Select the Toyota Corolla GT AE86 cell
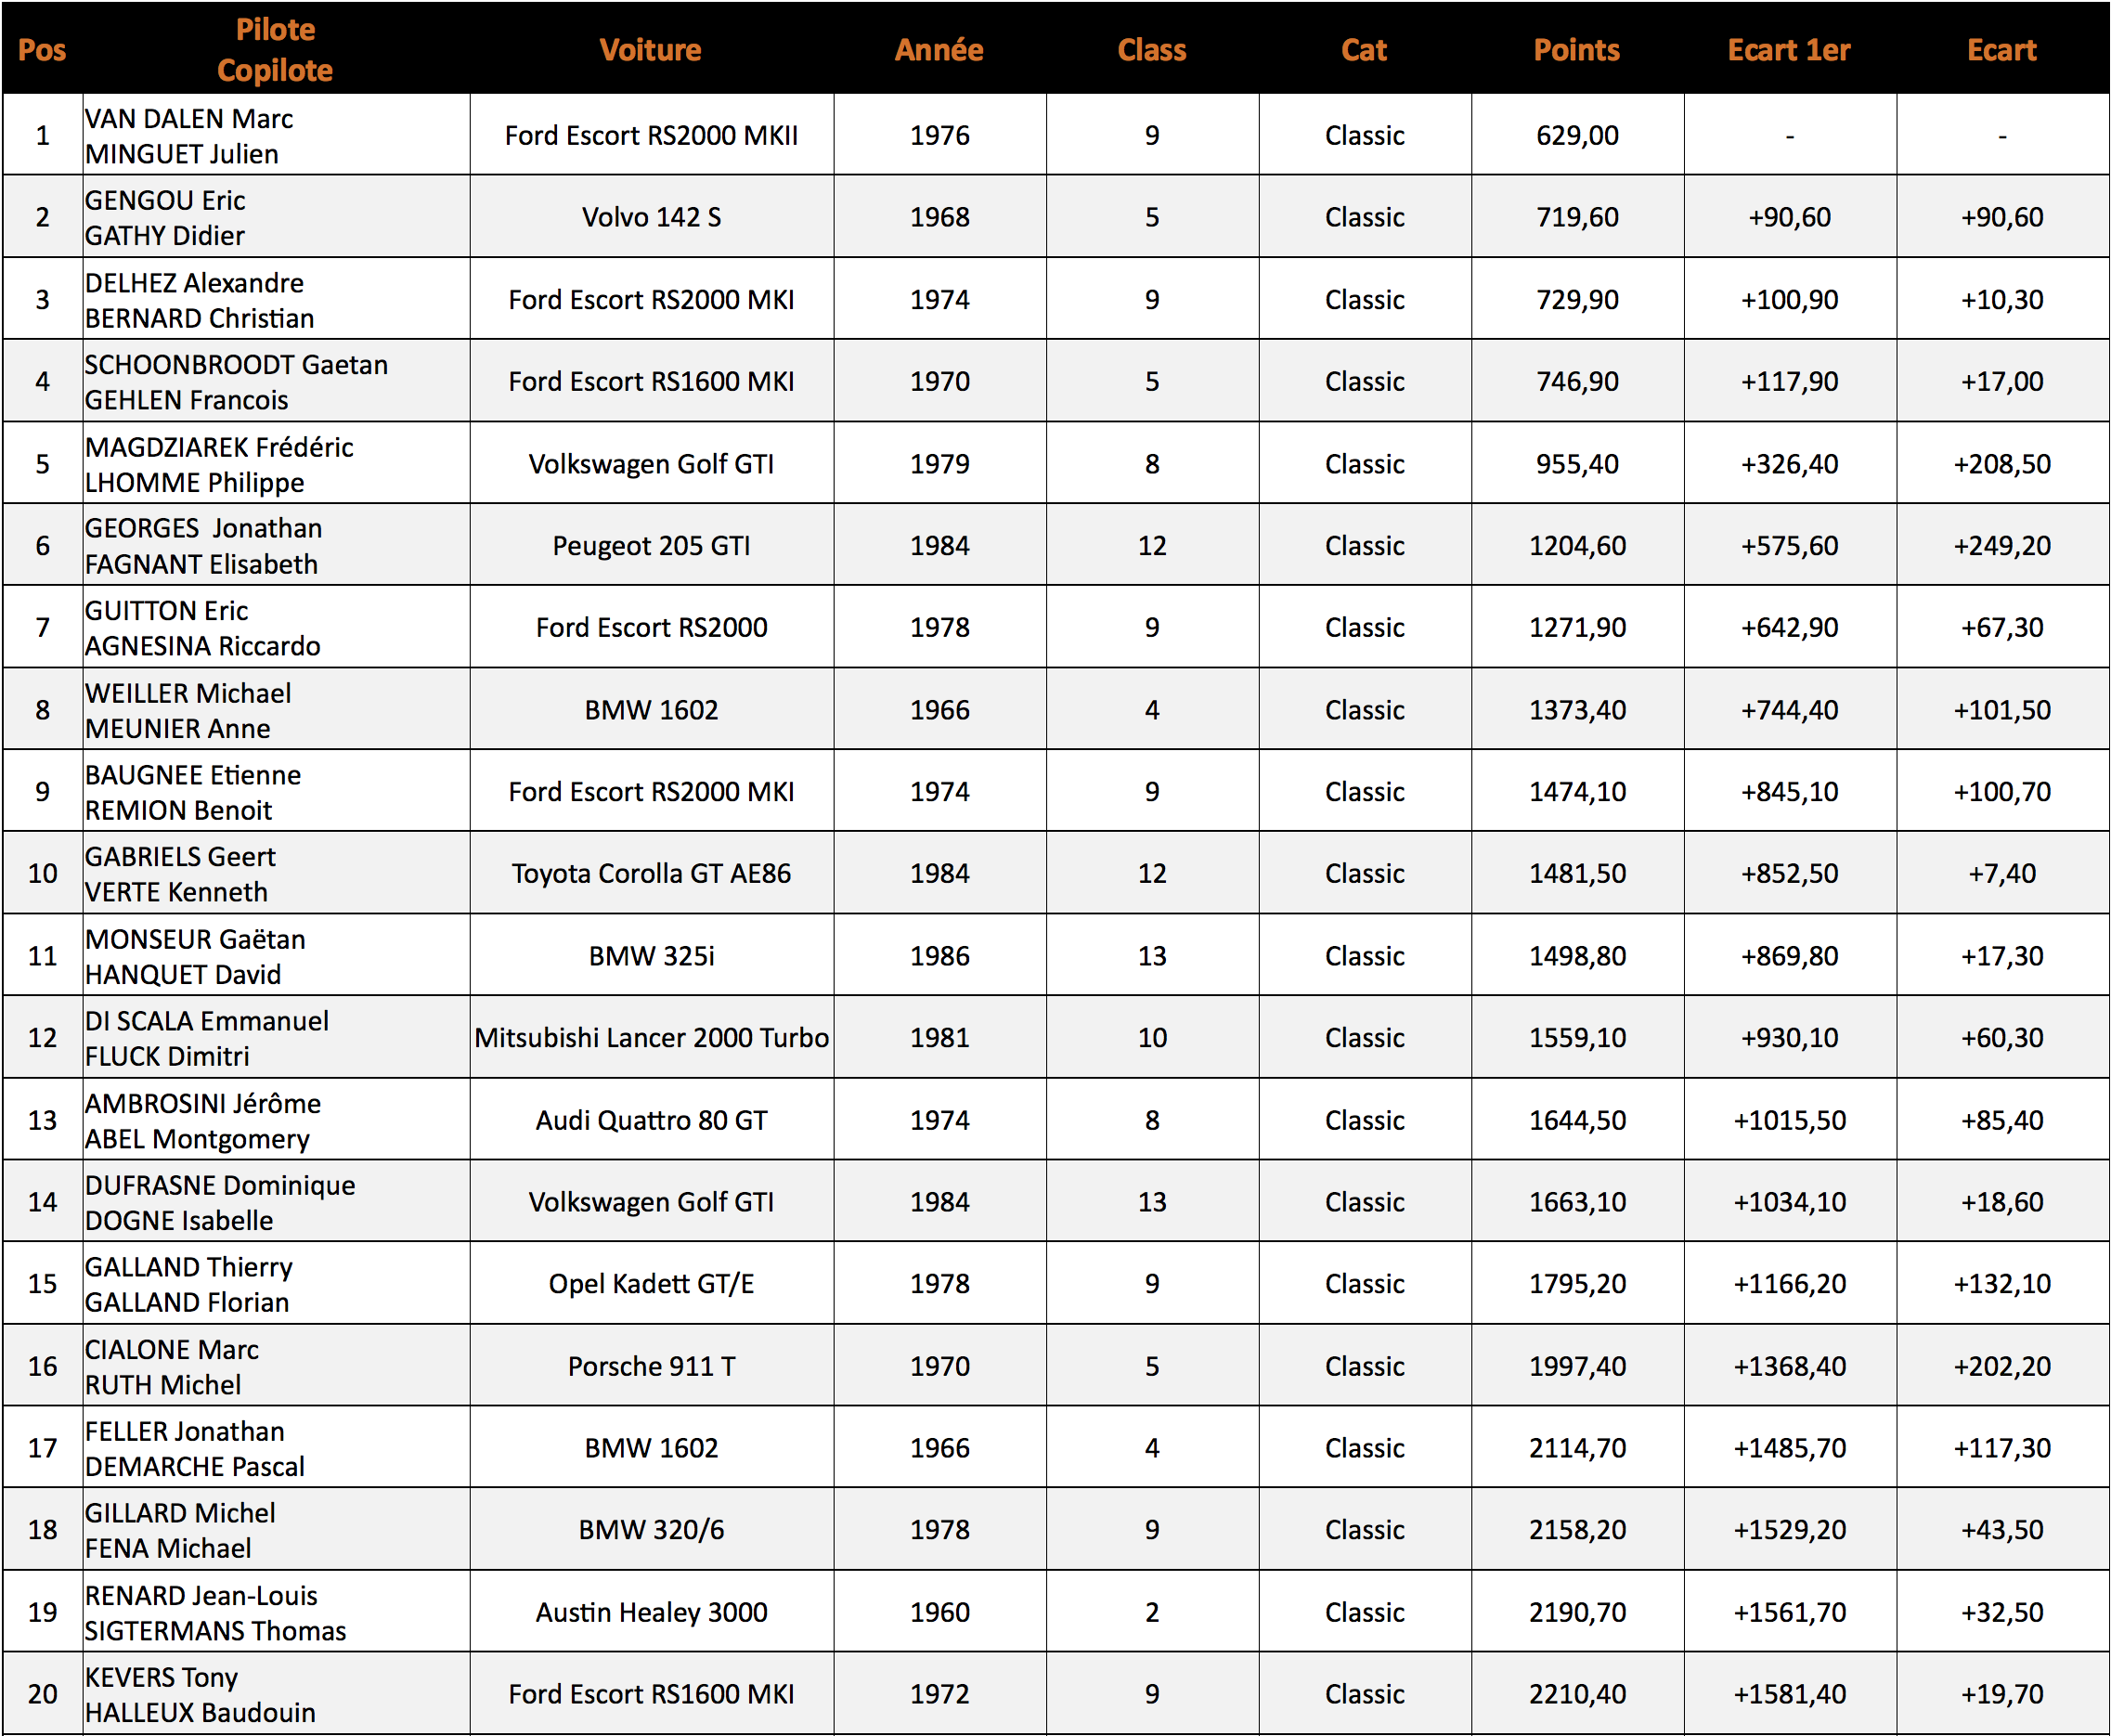This screenshot has height=1736, width=2111. pyautogui.click(x=651, y=874)
